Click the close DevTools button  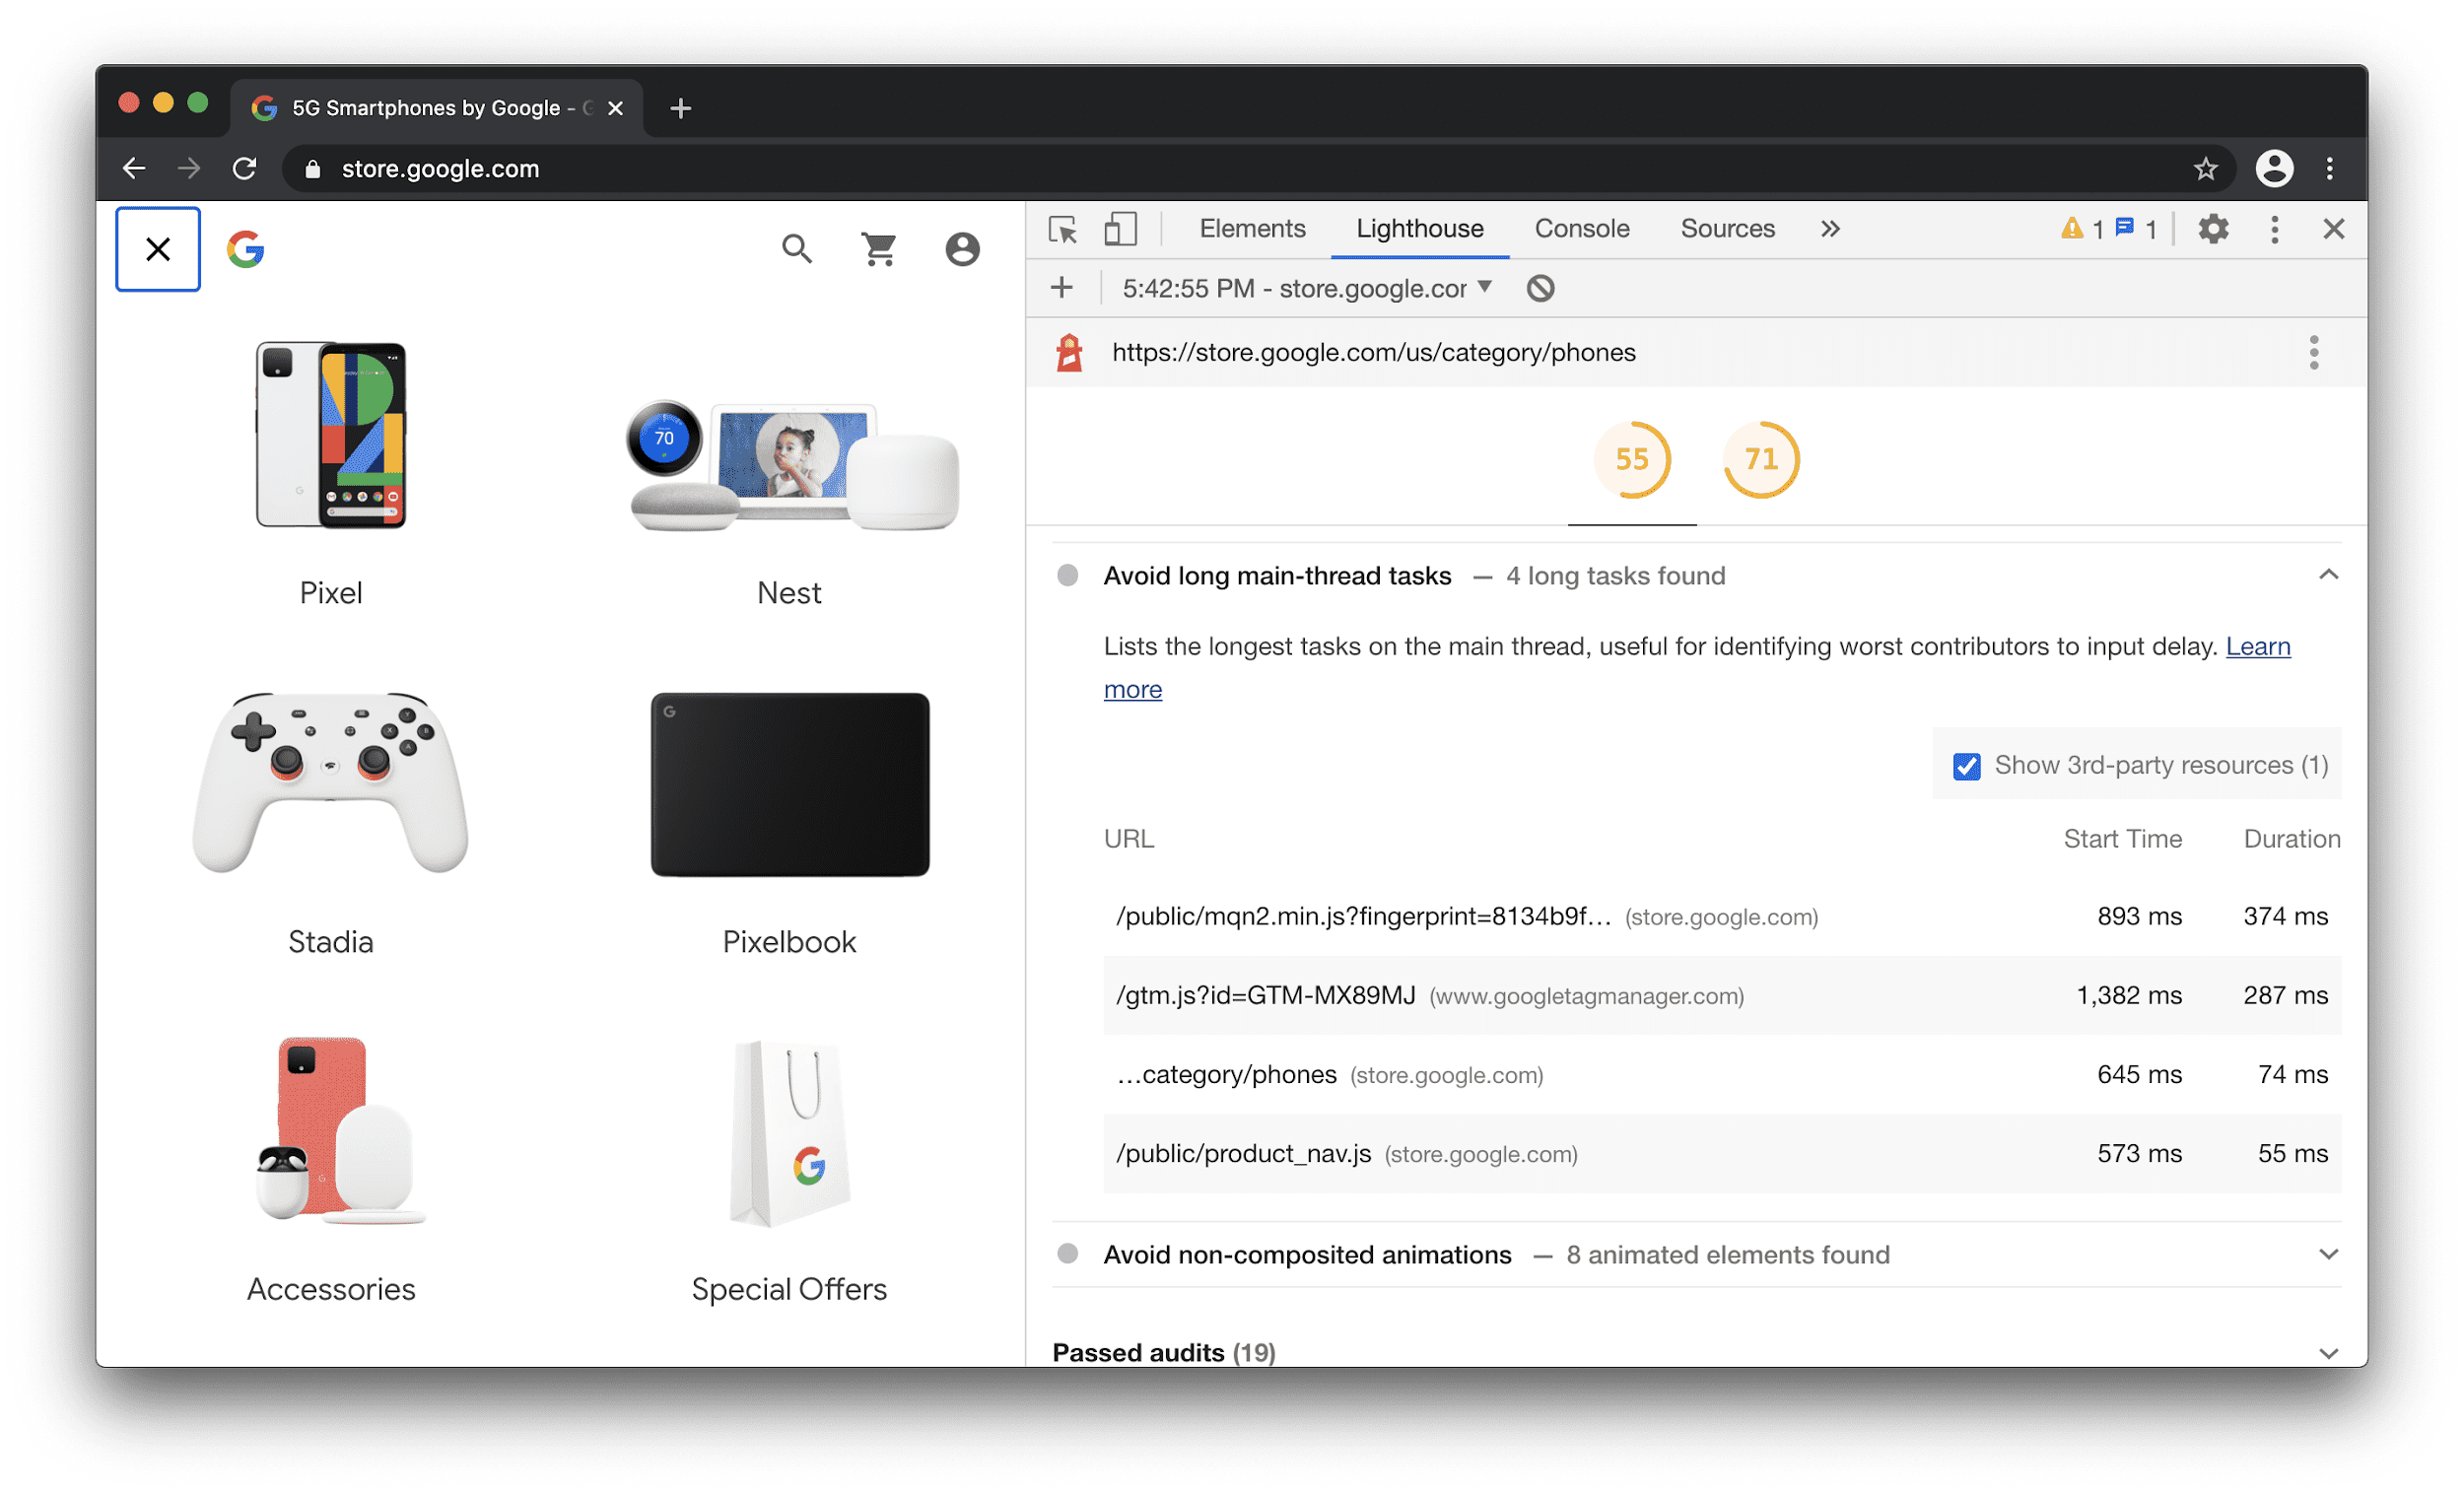tap(2334, 229)
